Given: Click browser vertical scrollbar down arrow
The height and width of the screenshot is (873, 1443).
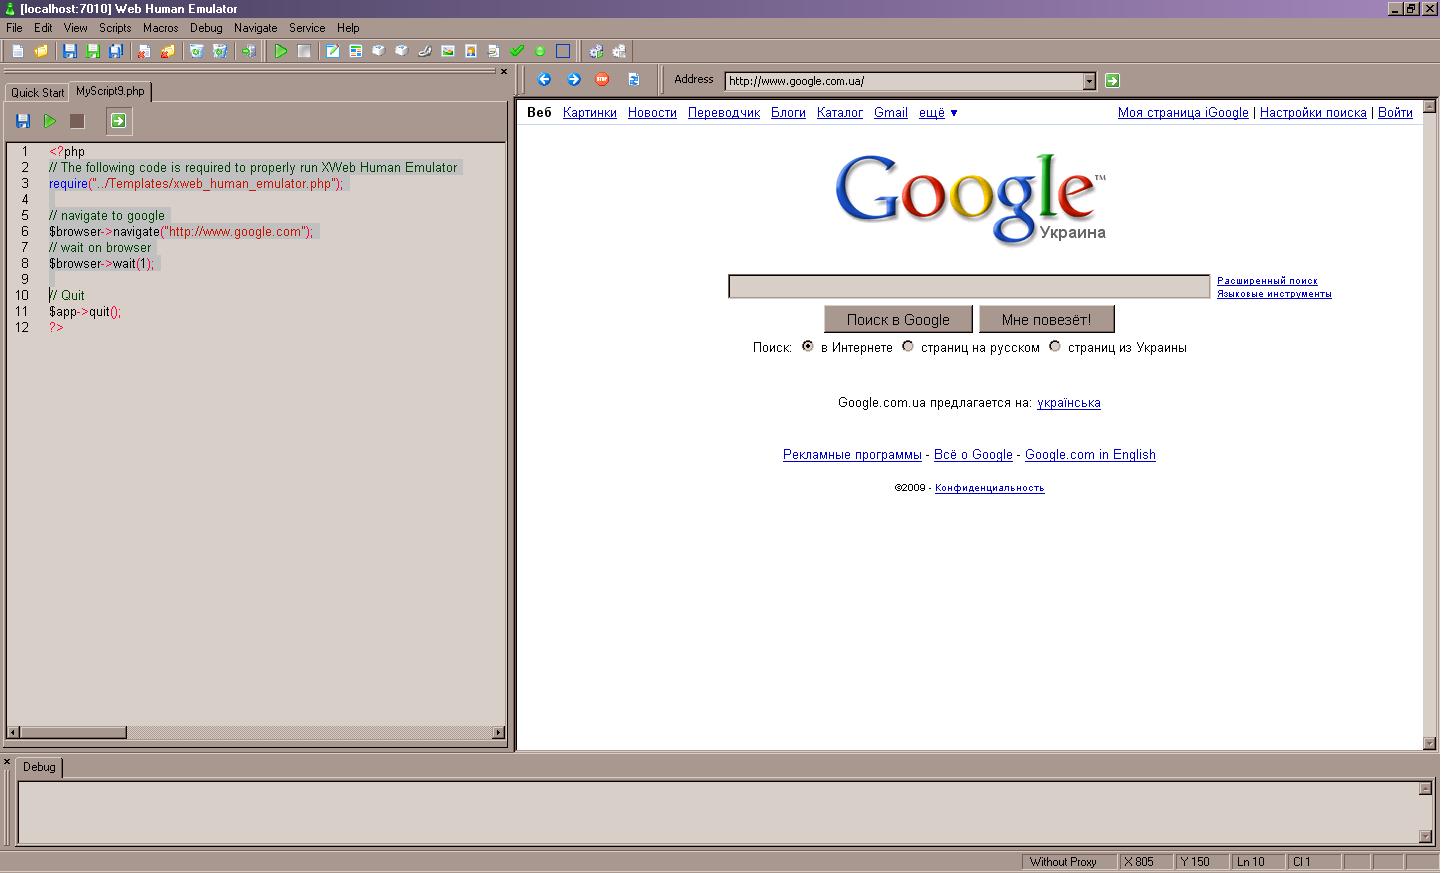Looking at the screenshot, I should [1429, 743].
